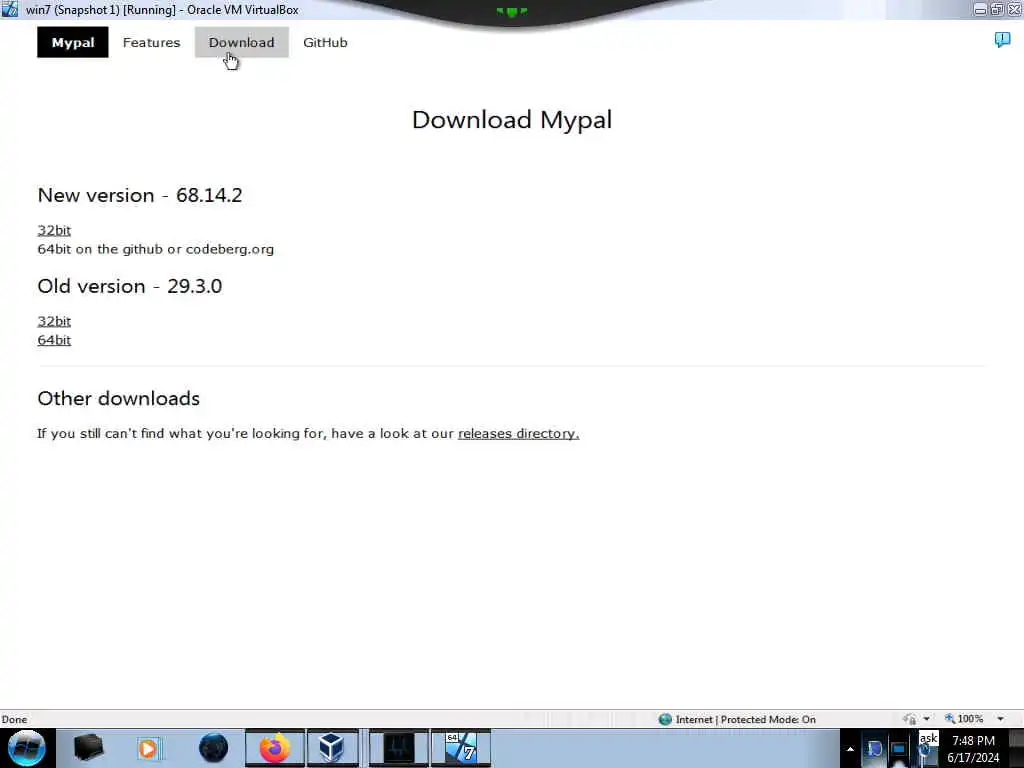Click the 'Done' status bar text
This screenshot has height=768, width=1024.
14,719
